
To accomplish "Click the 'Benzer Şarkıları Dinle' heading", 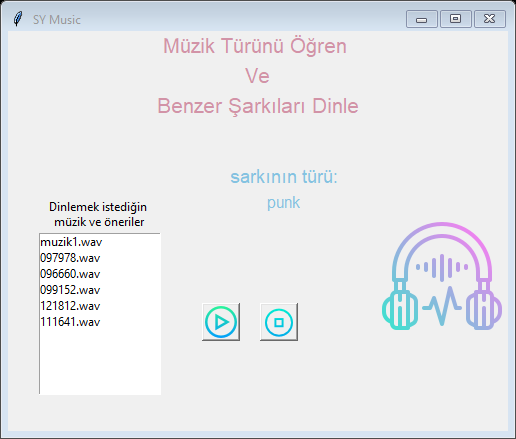I will [258, 106].
